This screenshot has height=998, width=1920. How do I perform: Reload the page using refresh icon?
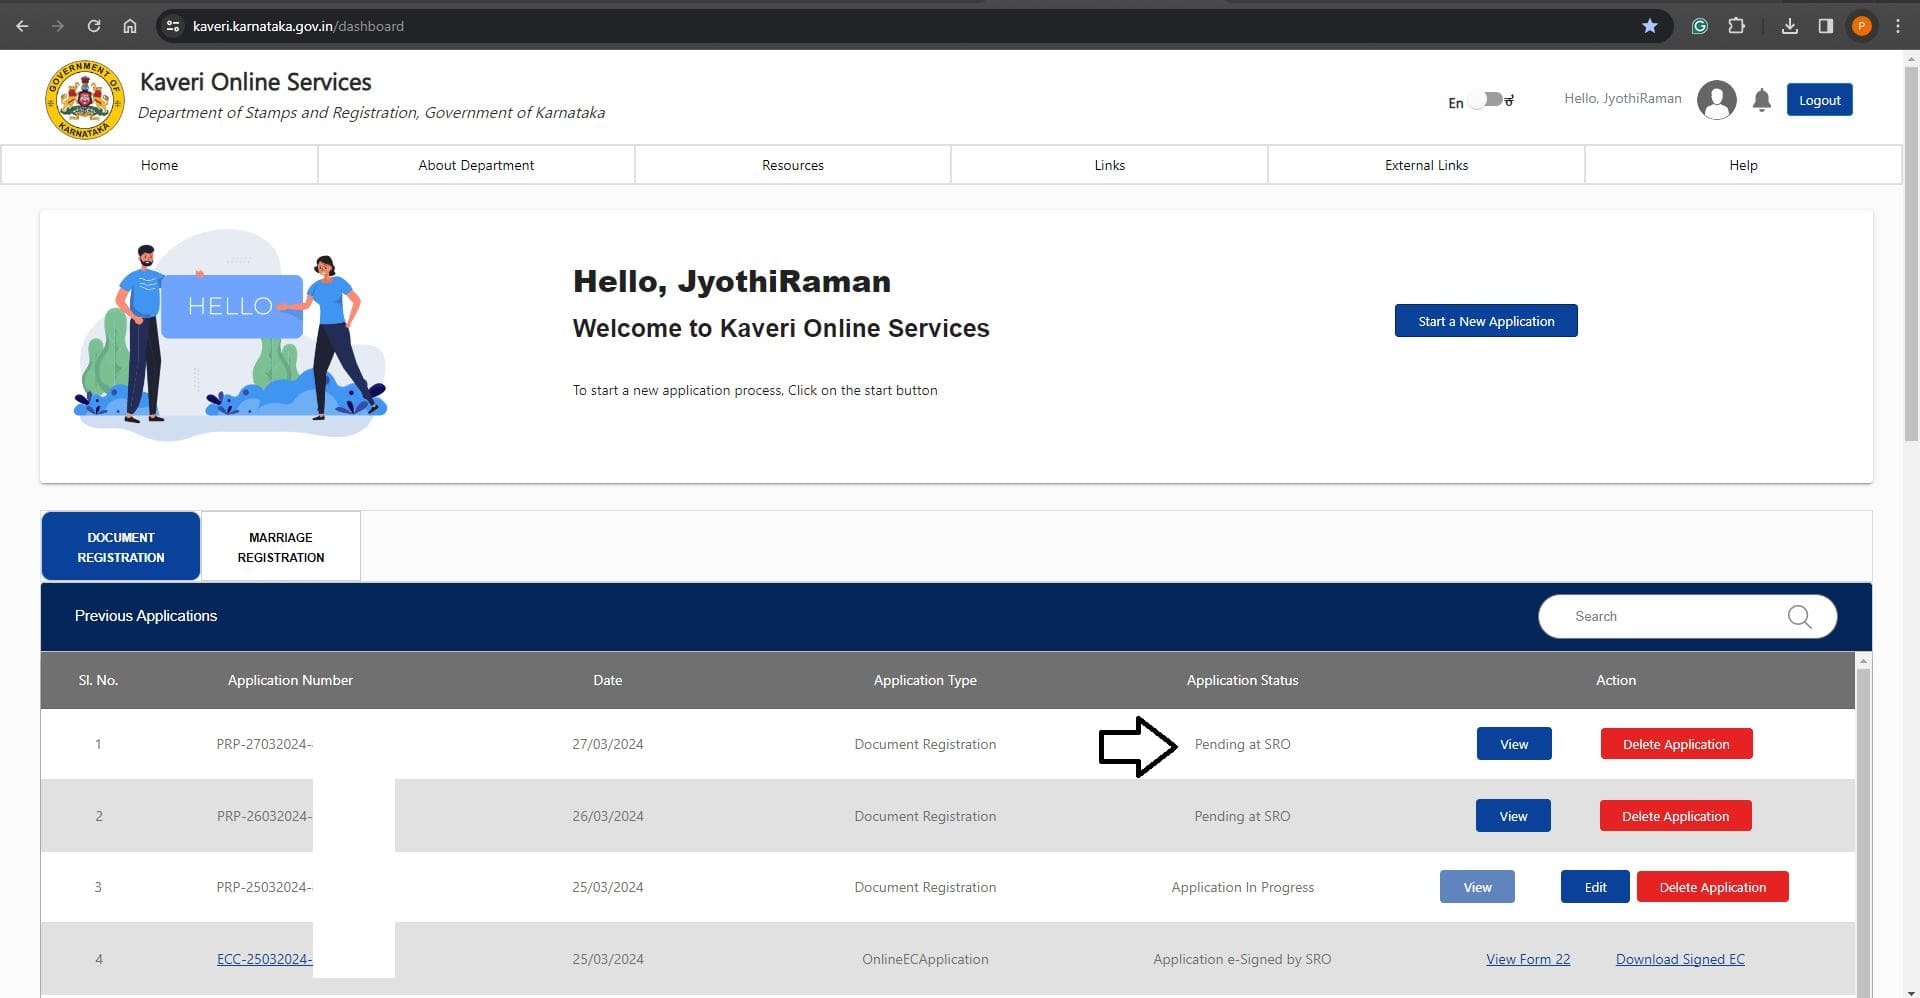[x=93, y=26]
